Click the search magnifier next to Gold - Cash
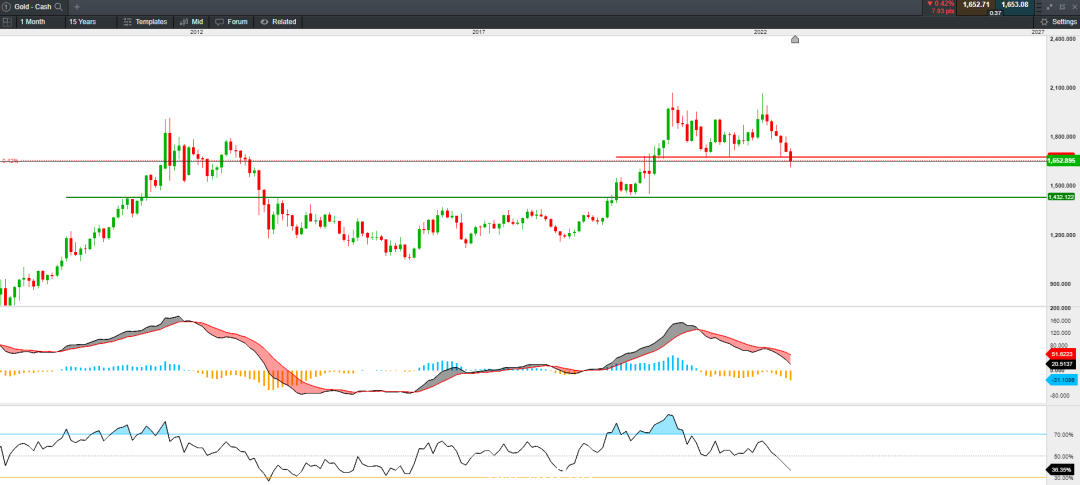 (x=60, y=6)
